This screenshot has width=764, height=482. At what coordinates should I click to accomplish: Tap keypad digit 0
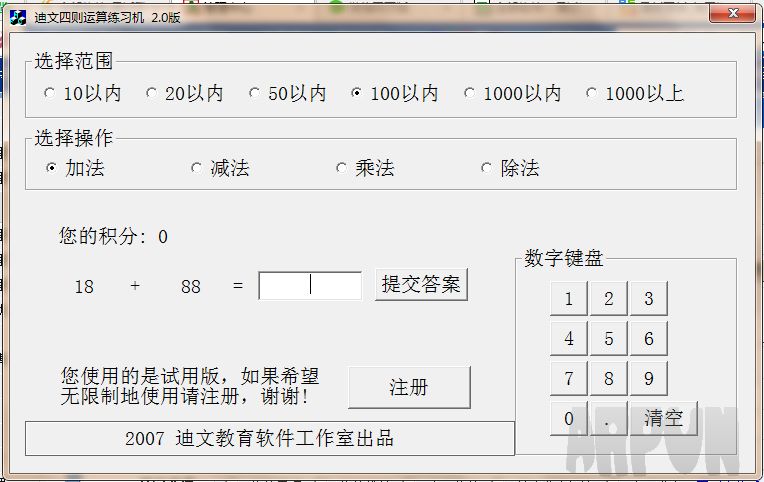(569, 418)
